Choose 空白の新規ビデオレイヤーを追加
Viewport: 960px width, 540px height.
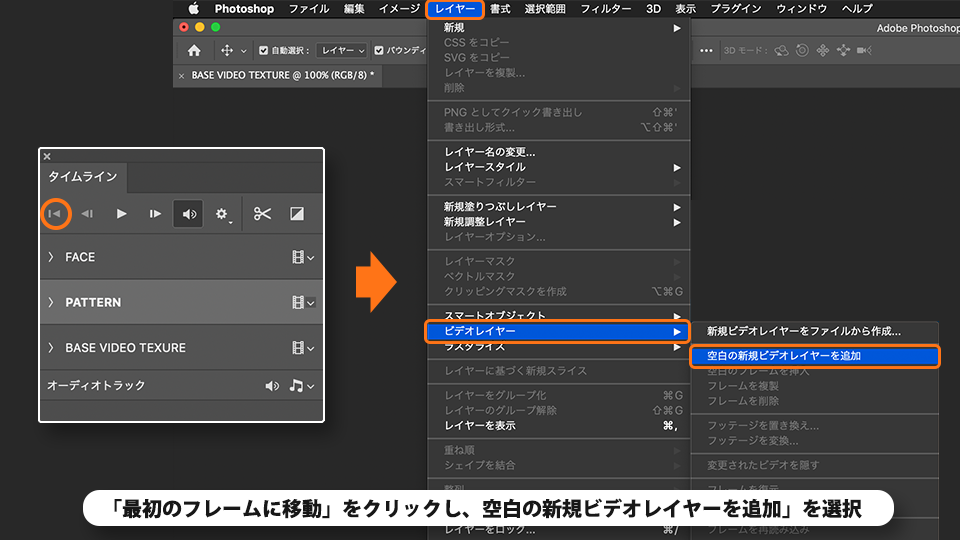point(815,356)
